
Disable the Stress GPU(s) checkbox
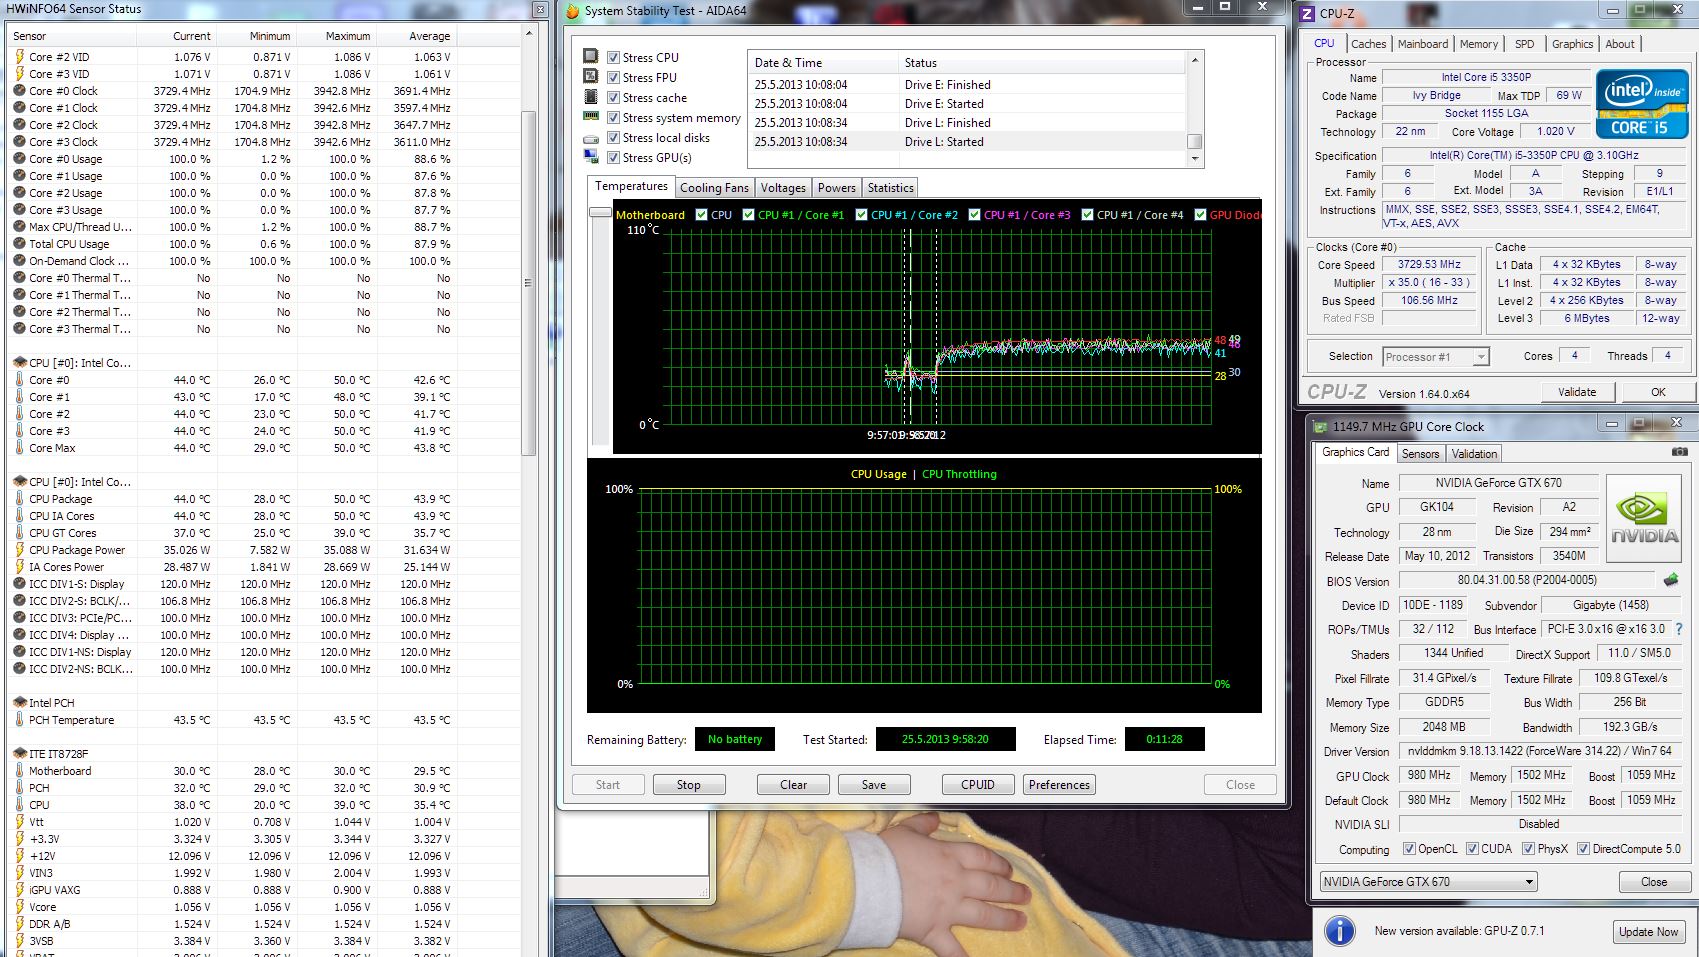click(x=614, y=157)
